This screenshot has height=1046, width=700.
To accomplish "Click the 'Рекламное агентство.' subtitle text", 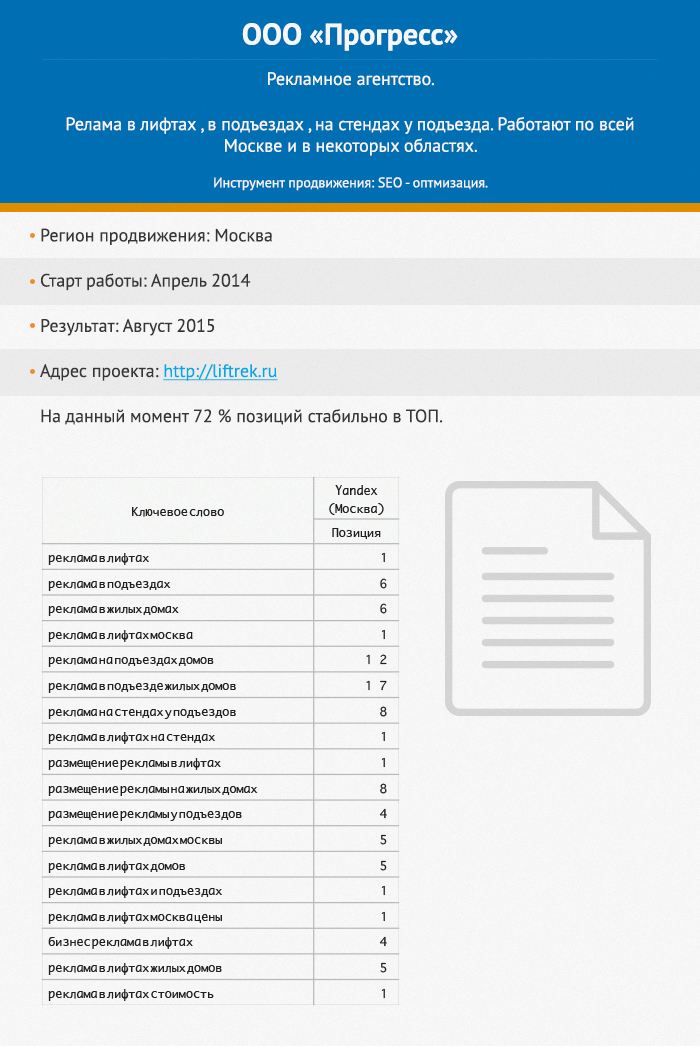I will point(350,78).
